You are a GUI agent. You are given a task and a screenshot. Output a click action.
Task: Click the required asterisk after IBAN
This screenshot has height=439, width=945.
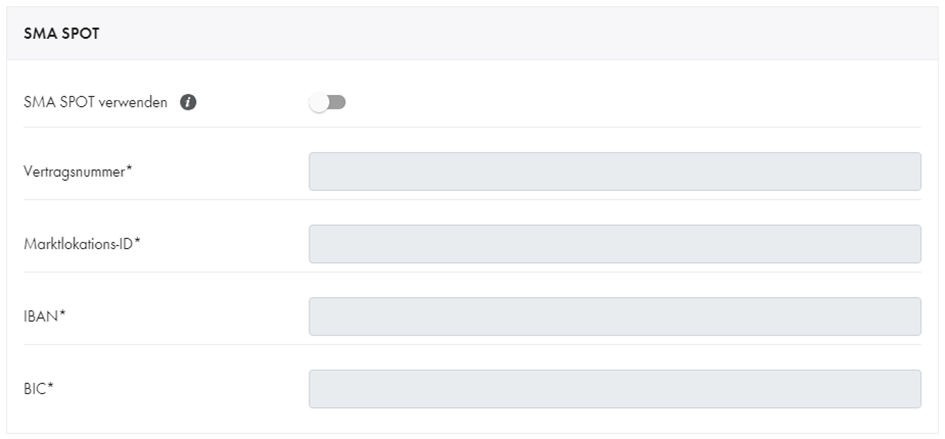[61, 314]
